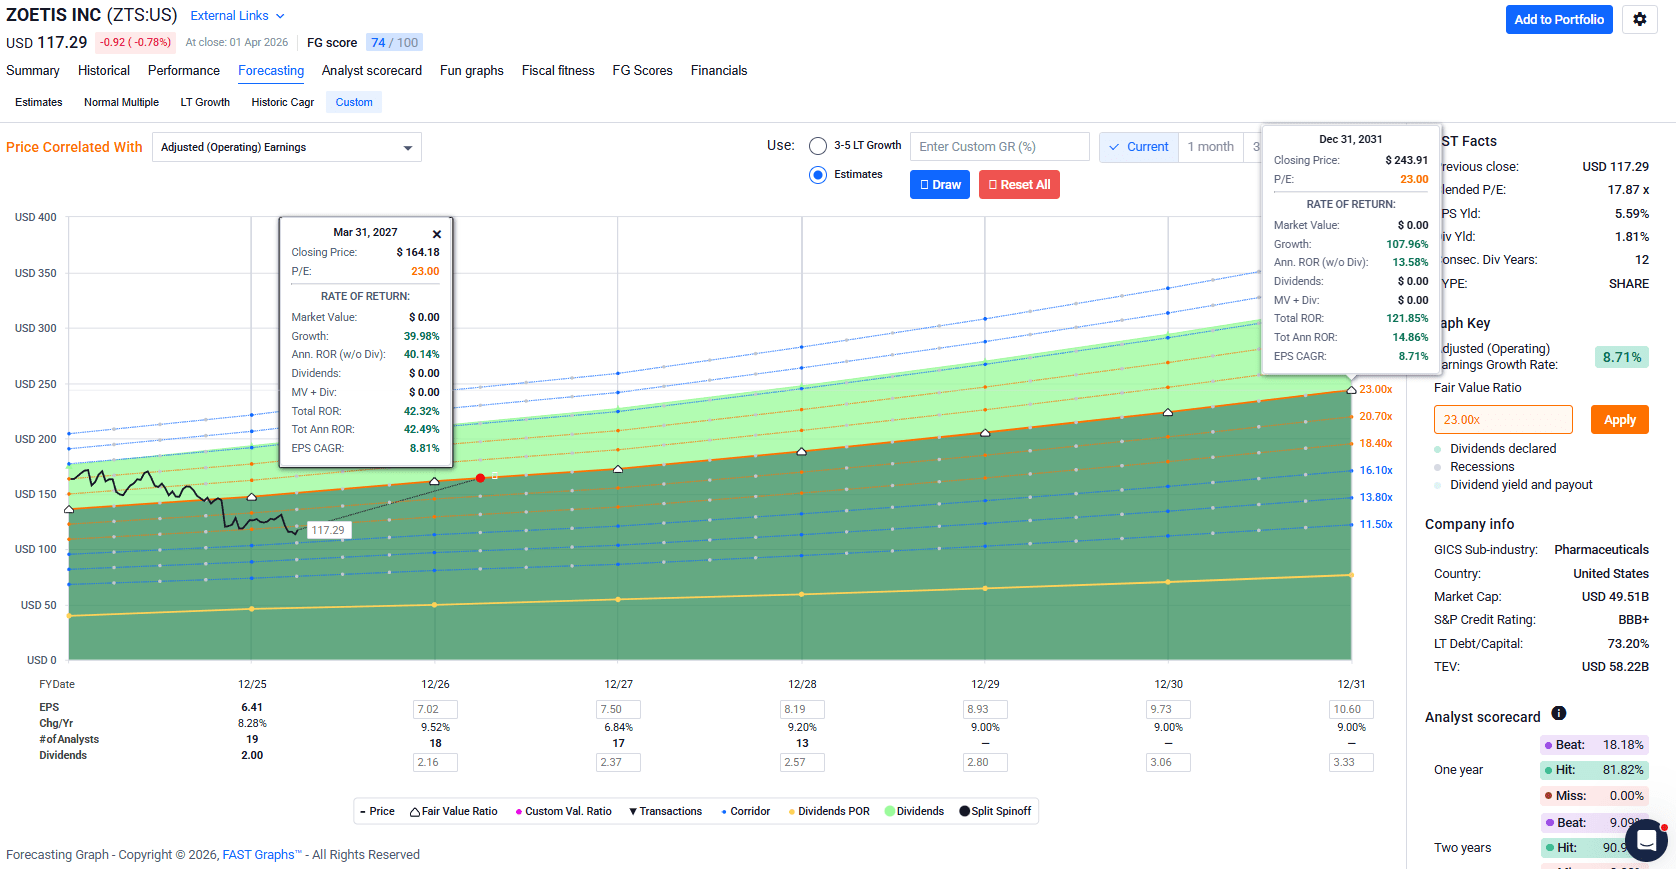Close the Mar 31, 2027 tooltip
Image resolution: width=1676 pixels, height=869 pixels.
pyautogui.click(x=437, y=234)
